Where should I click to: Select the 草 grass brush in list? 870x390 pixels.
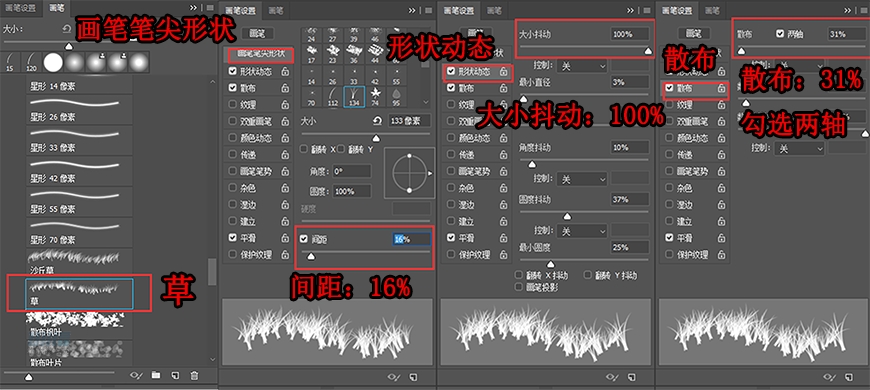[x=79, y=294]
